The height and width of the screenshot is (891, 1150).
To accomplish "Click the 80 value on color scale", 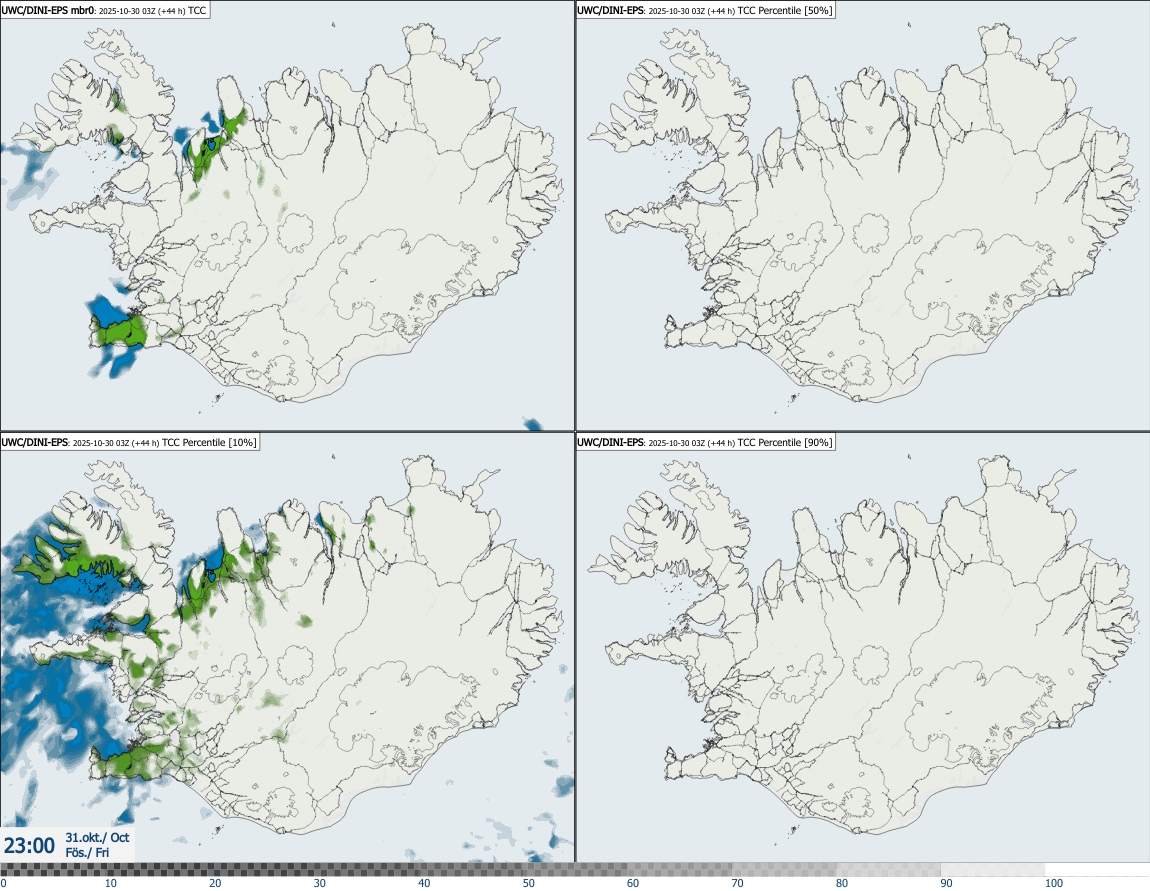I will pos(842,883).
